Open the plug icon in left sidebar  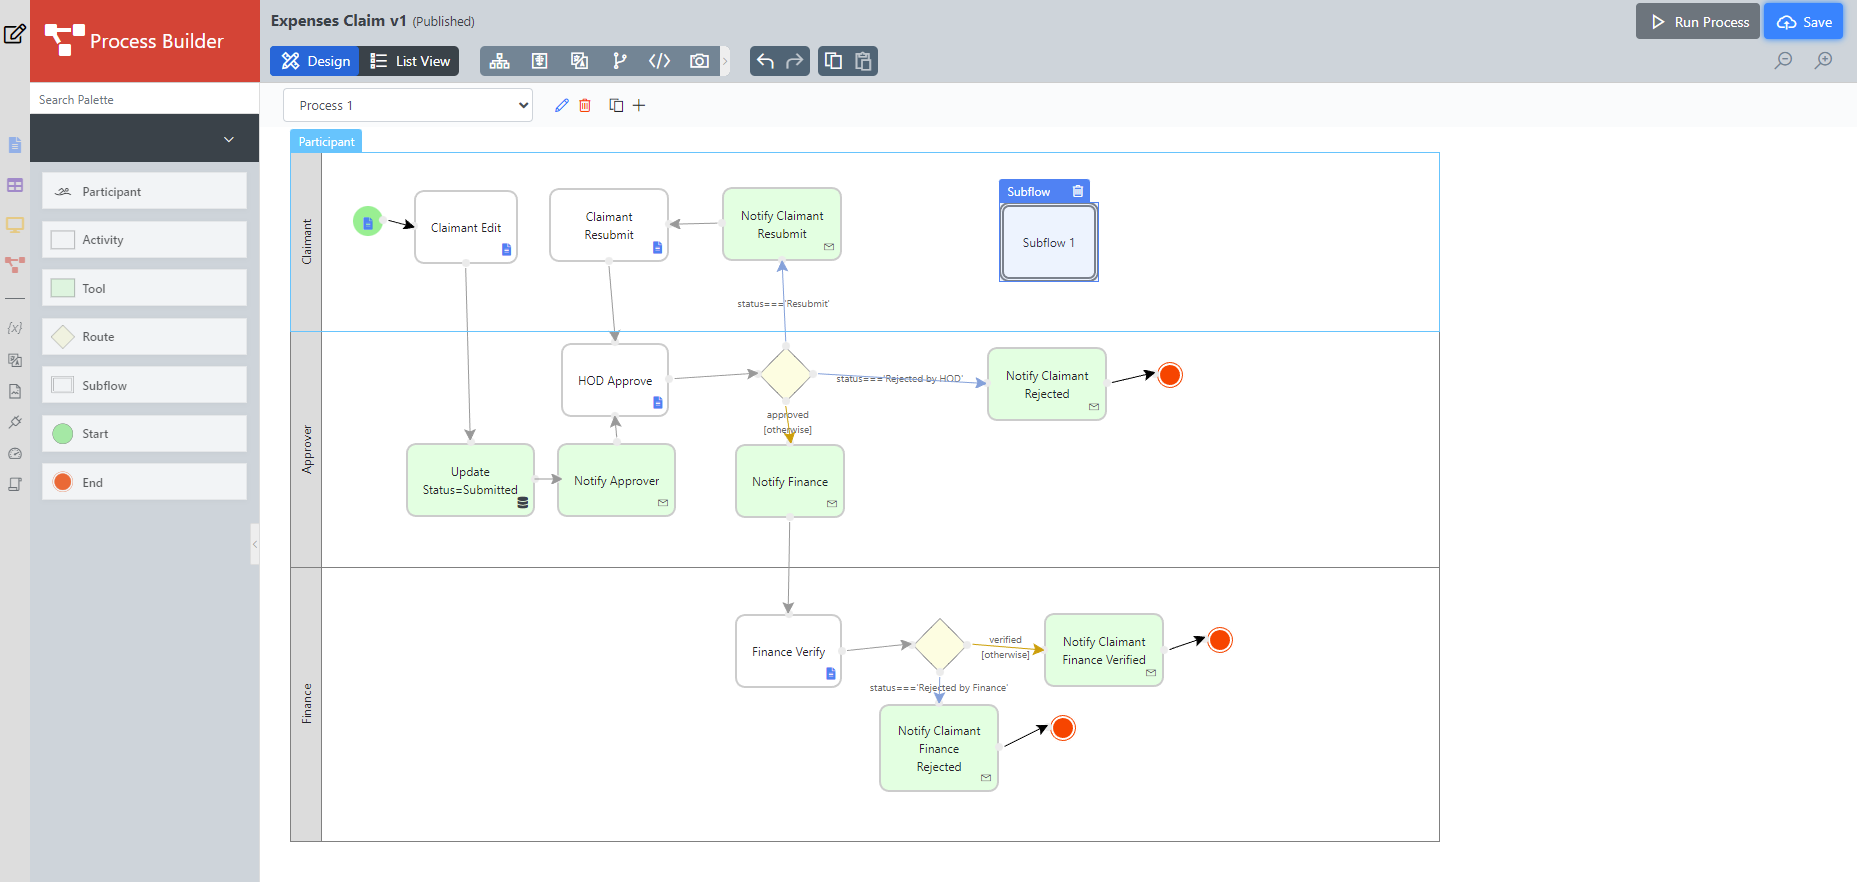click(x=15, y=422)
